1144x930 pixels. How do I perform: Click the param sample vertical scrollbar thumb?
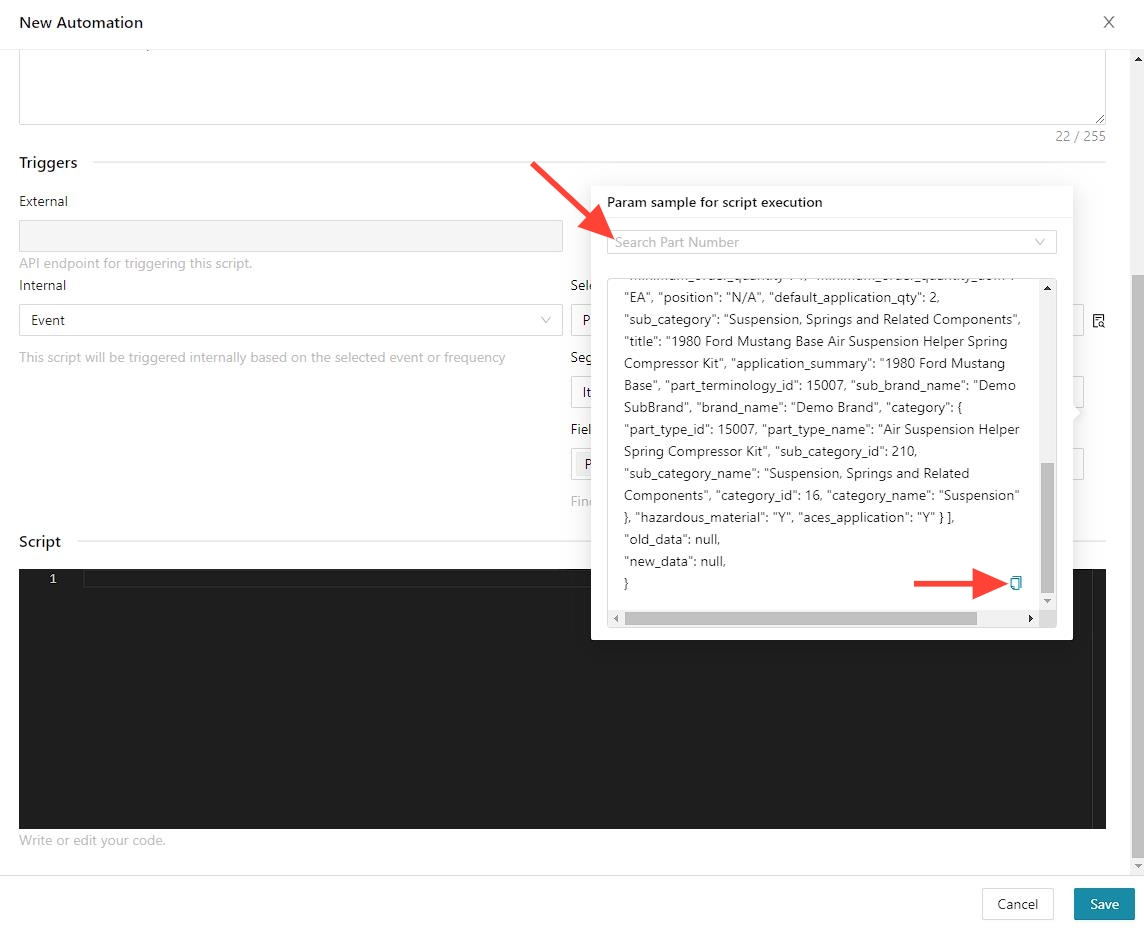tap(1047, 527)
